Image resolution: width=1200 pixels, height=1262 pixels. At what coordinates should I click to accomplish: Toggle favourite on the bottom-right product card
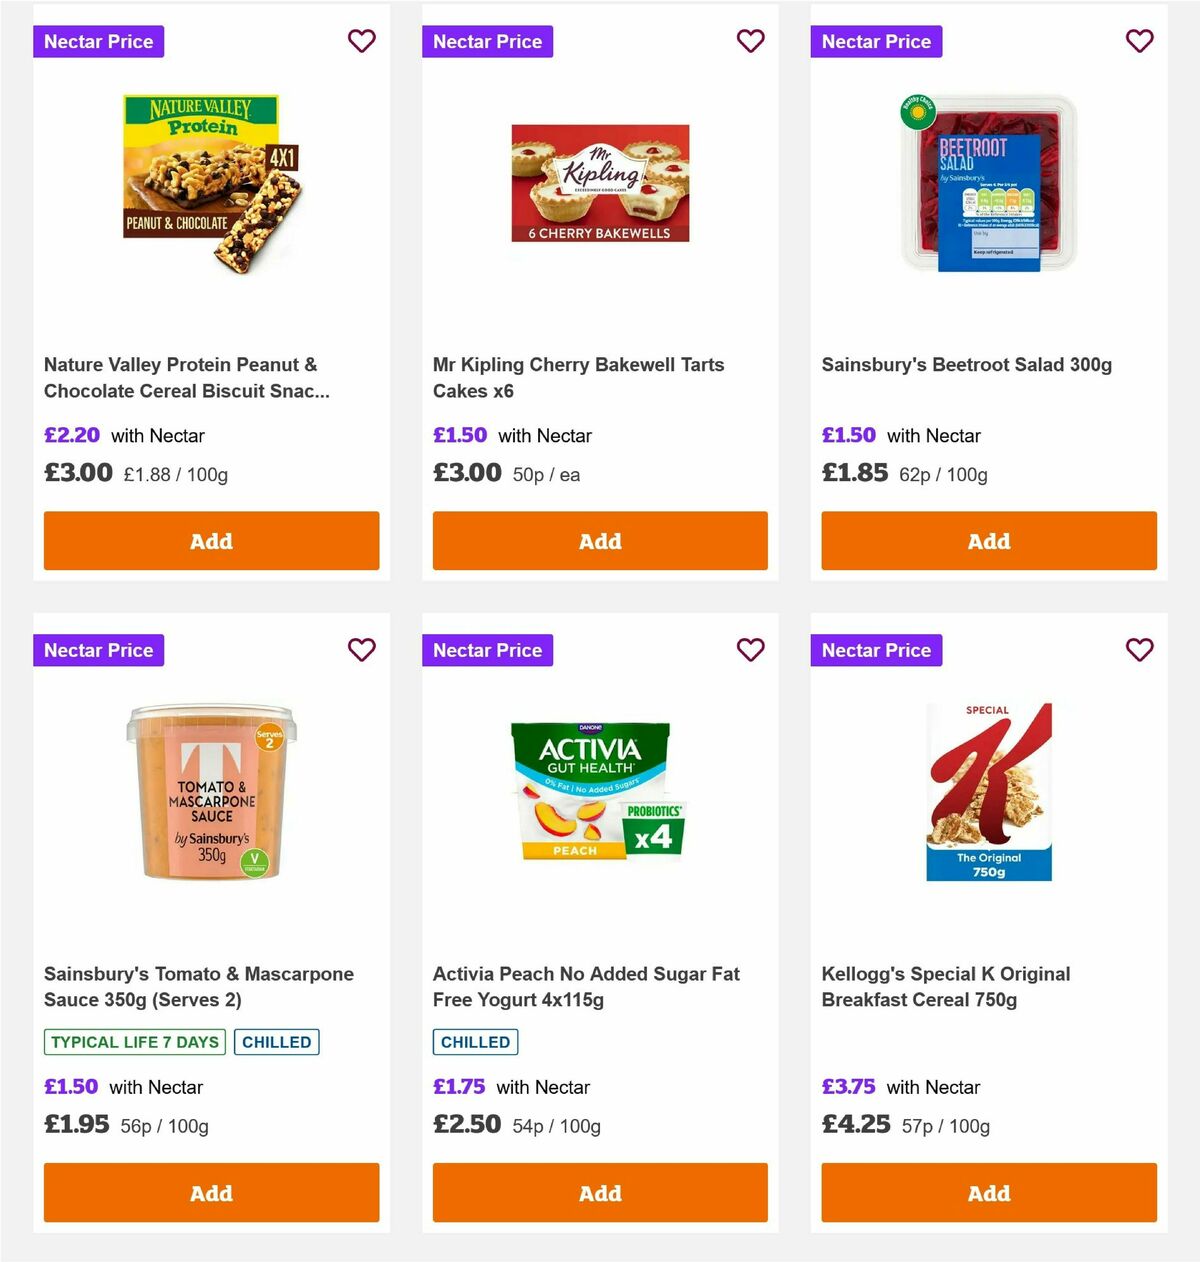(1139, 650)
